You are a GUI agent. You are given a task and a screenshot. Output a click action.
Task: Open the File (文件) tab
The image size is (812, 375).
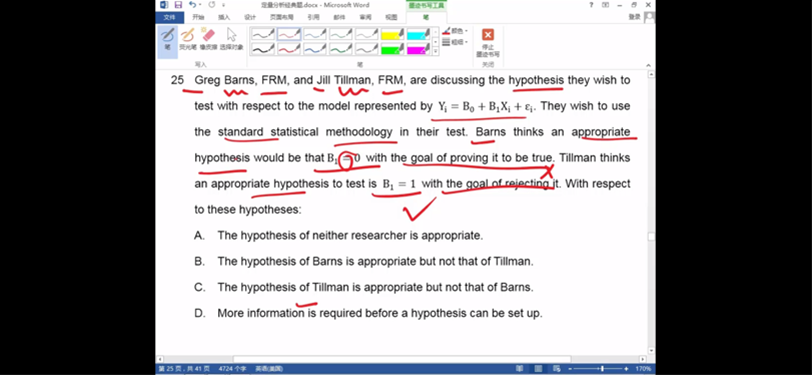pos(169,17)
